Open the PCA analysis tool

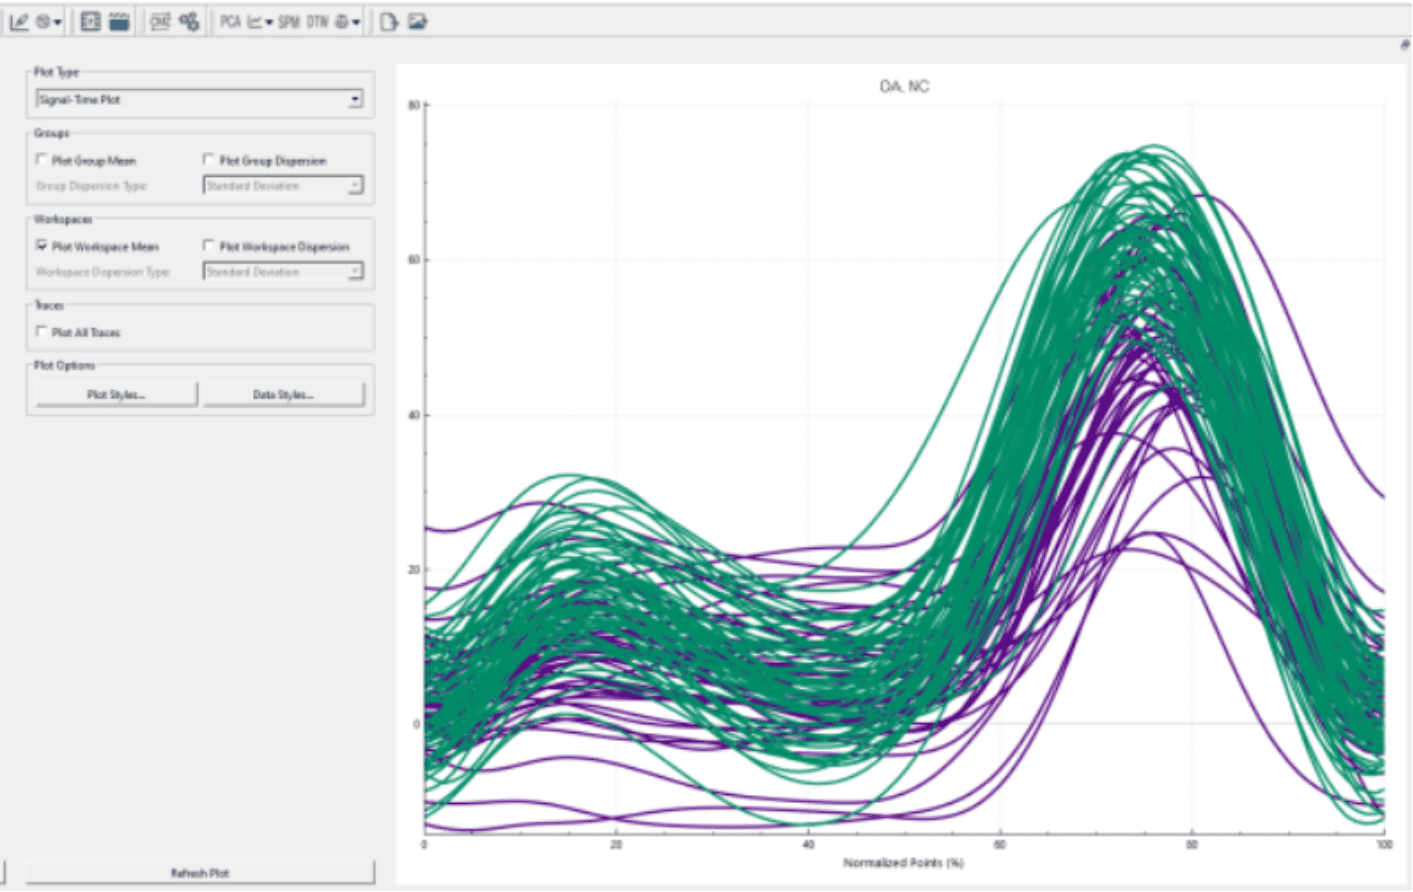click(230, 21)
